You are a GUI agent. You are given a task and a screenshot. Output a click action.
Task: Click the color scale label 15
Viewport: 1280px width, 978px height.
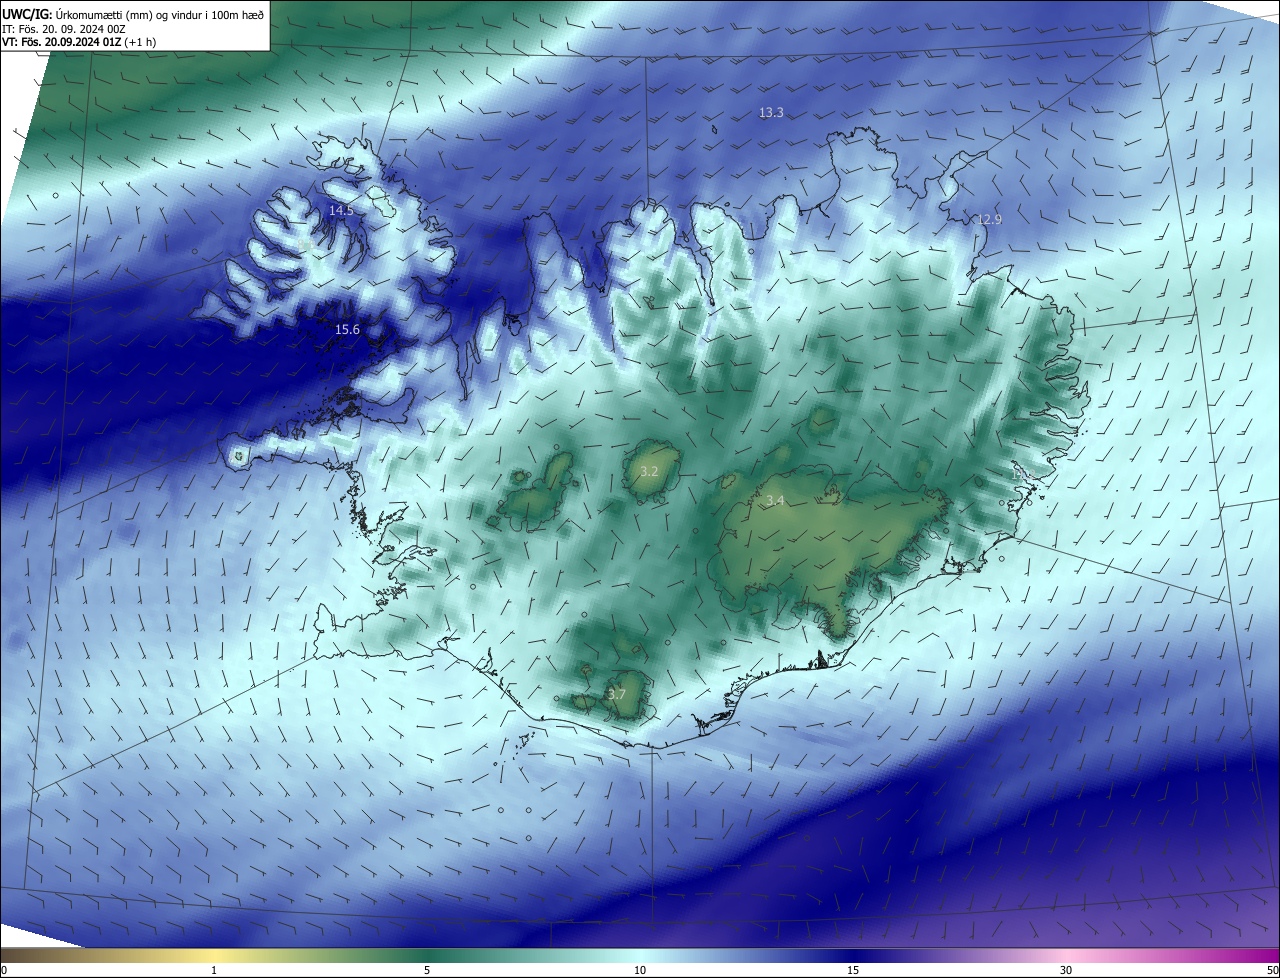tap(853, 970)
